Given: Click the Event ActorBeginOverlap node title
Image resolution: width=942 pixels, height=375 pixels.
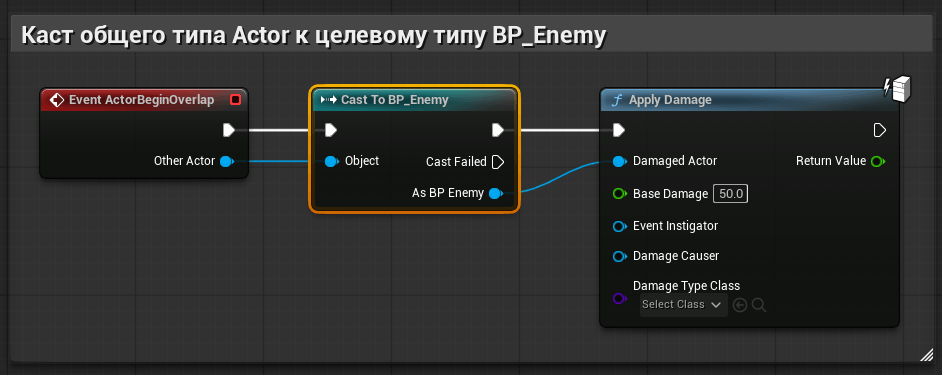Looking at the screenshot, I should [141, 100].
